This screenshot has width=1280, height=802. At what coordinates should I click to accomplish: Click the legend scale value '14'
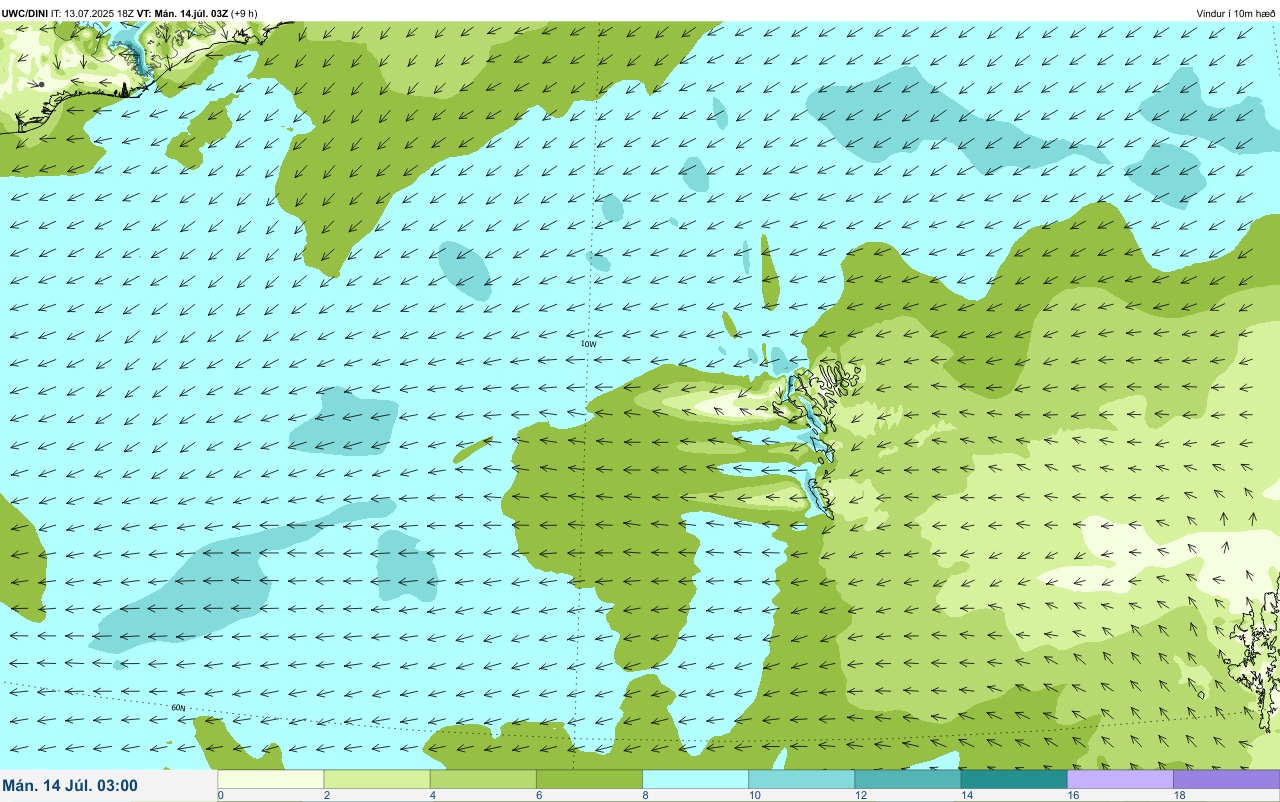[967, 795]
